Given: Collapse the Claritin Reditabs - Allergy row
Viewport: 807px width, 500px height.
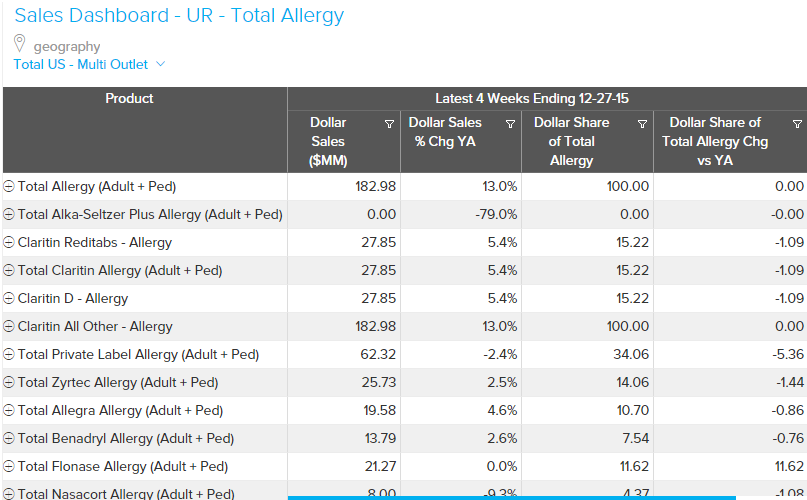Looking at the screenshot, I should (x=9, y=243).
